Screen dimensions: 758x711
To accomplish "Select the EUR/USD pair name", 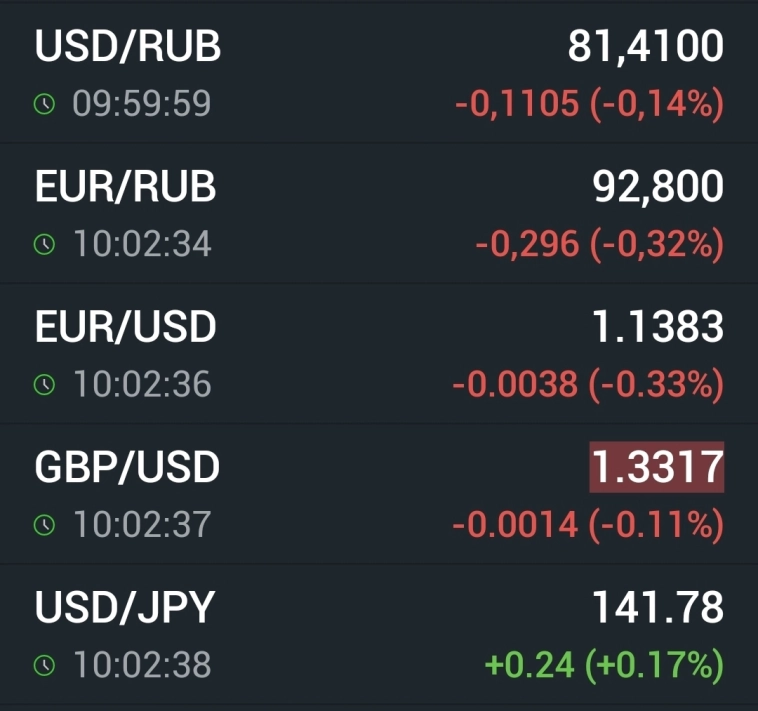I will click(x=125, y=327).
